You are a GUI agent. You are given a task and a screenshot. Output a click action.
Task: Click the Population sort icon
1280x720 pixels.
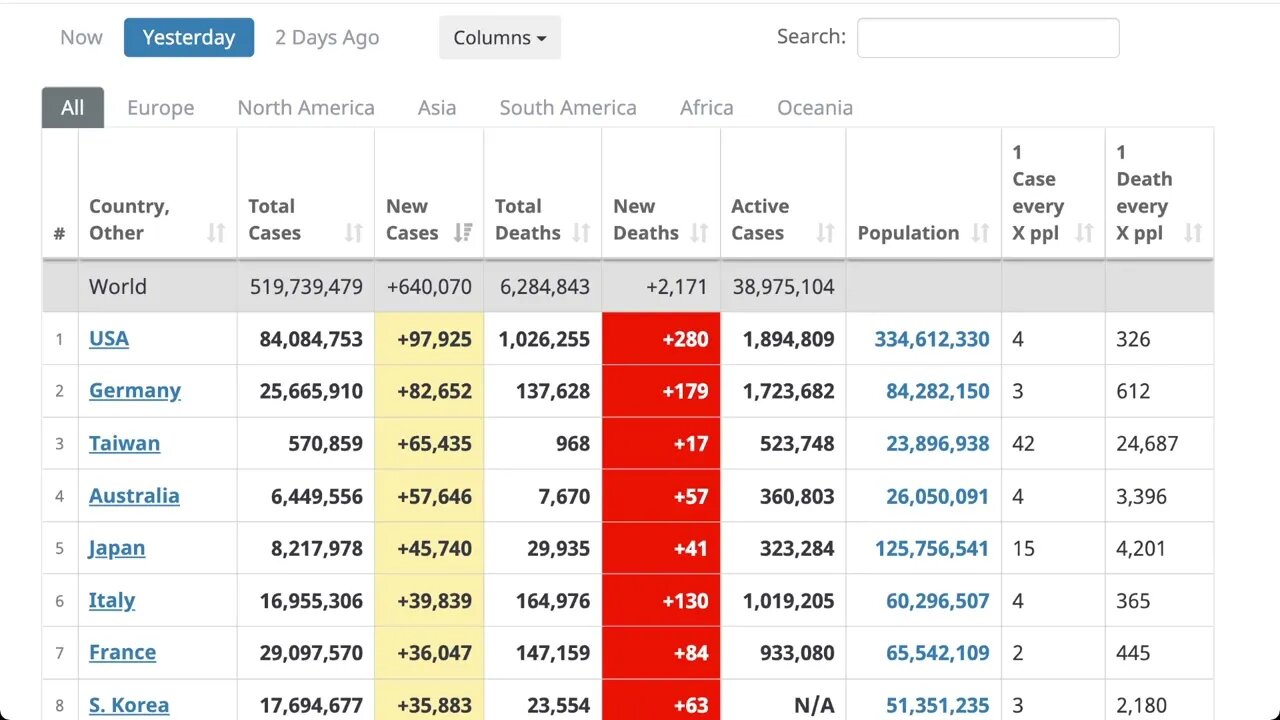click(x=980, y=233)
